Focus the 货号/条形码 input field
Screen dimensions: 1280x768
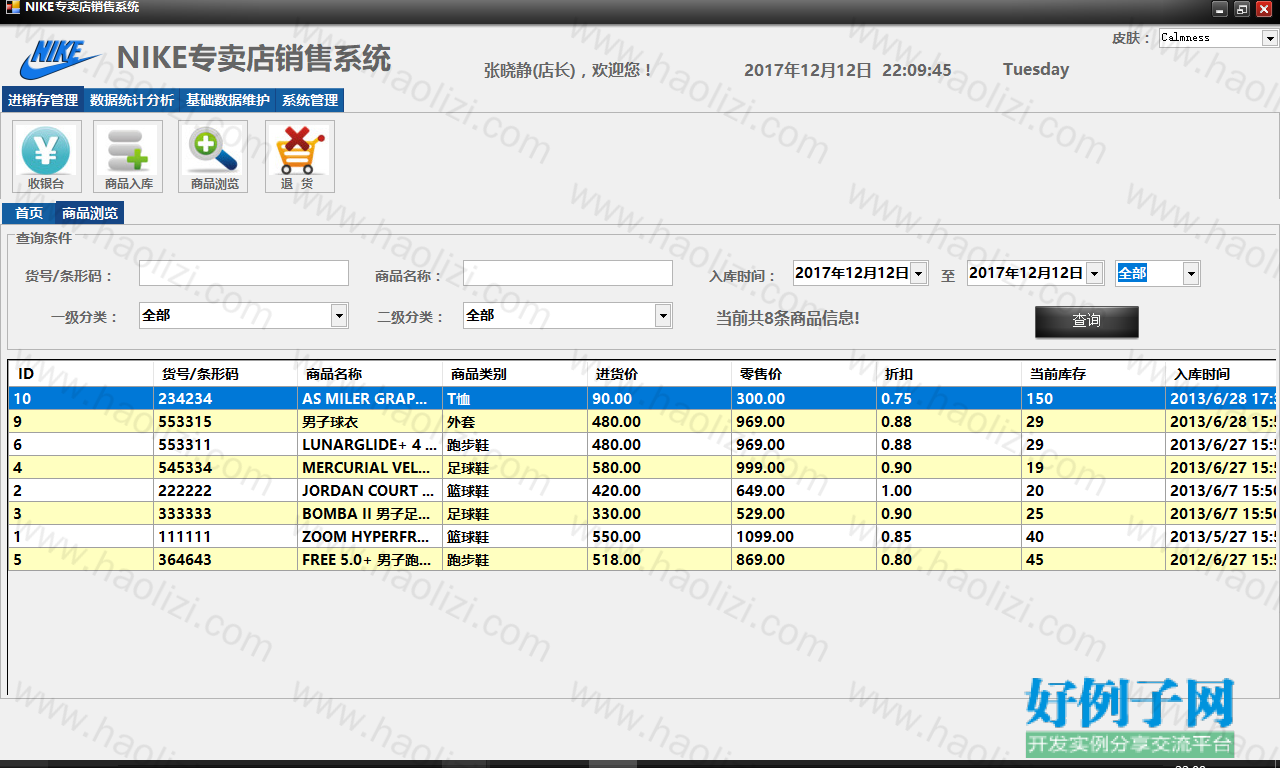point(244,273)
